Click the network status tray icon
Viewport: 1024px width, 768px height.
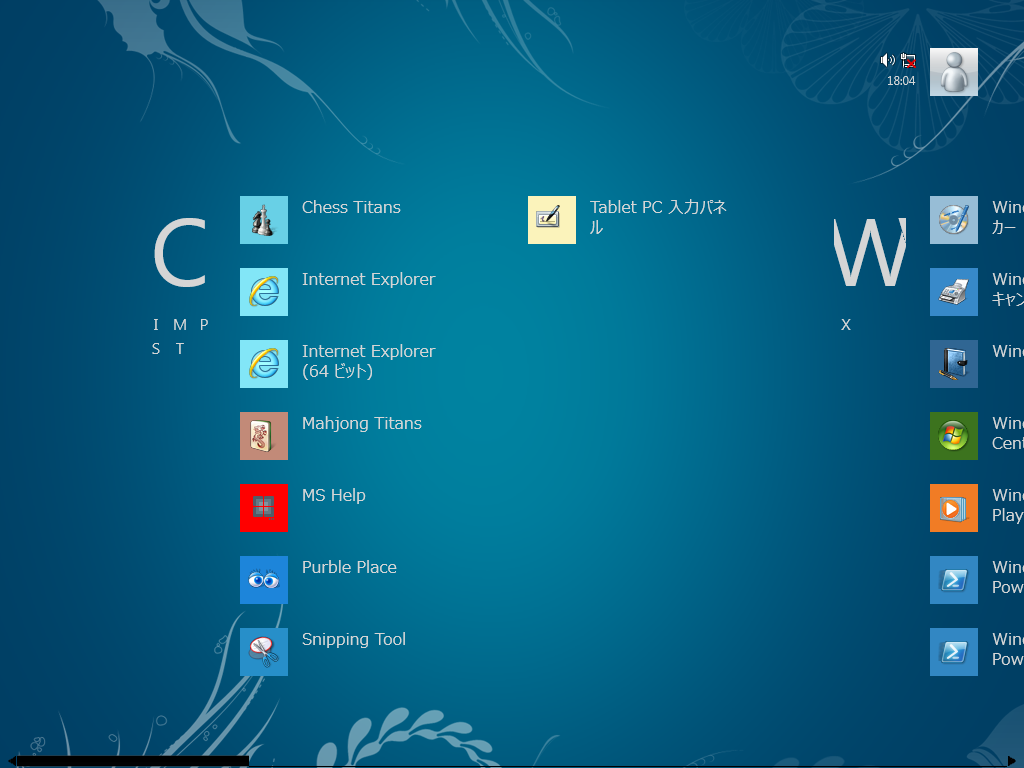(x=908, y=60)
